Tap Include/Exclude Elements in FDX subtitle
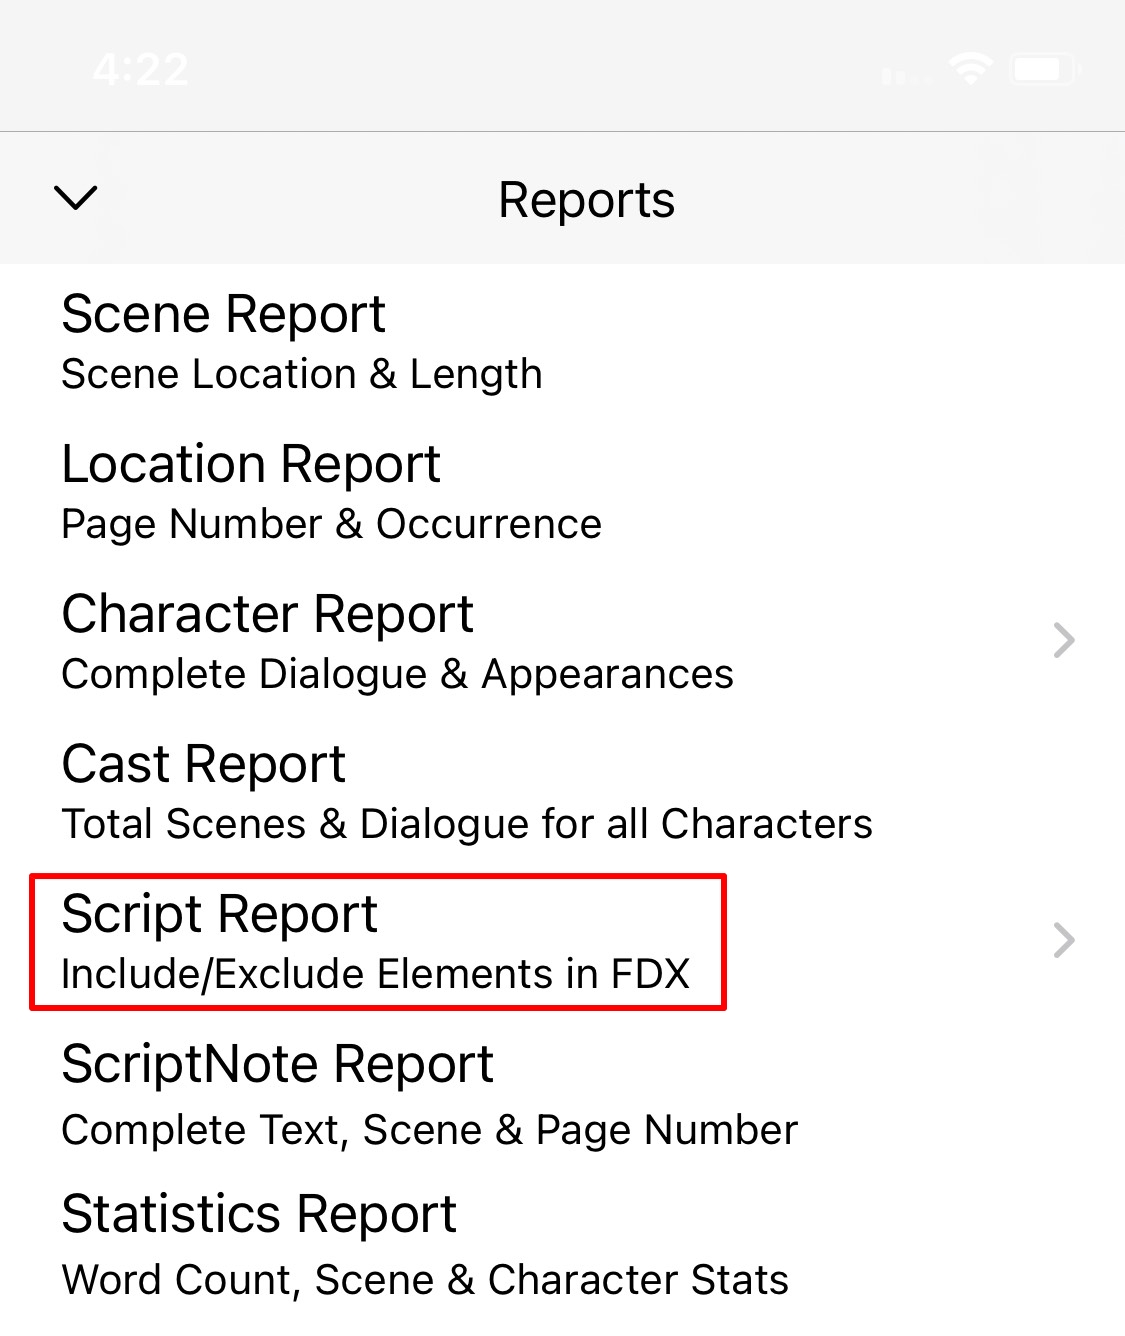Viewport: 1125px width, 1336px height. point(376,974)
